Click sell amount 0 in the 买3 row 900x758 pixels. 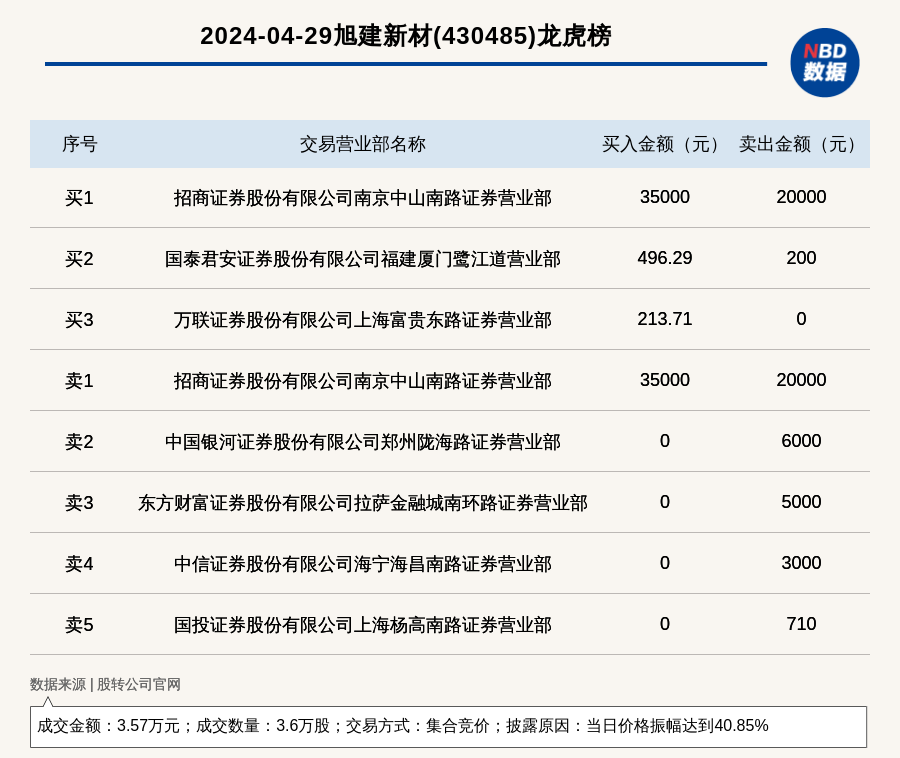(801, 318)
